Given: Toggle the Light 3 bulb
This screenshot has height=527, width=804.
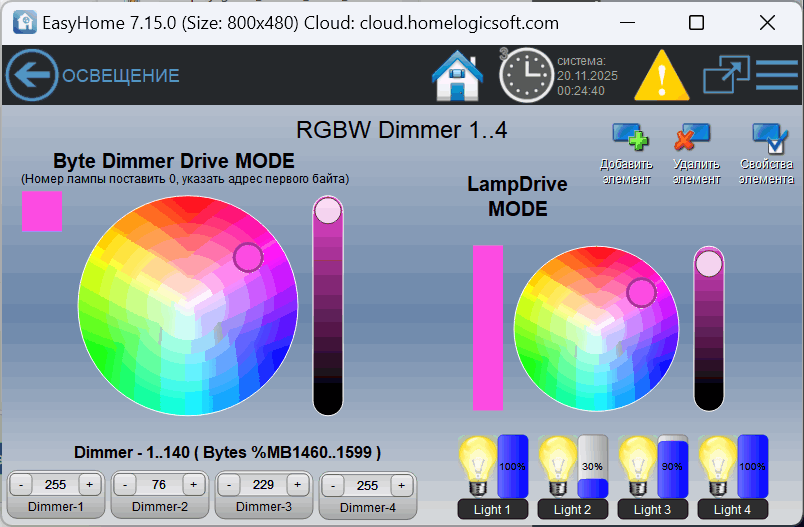Looking at the screenshot, I should (637, 465).
